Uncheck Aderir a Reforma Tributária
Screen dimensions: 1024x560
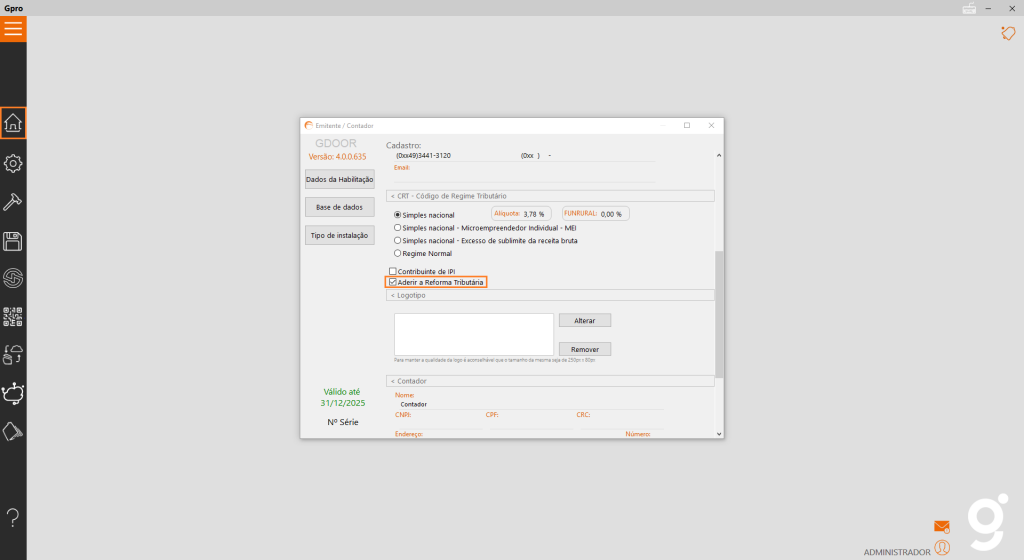pyautogui.click(x=393, y=283)
